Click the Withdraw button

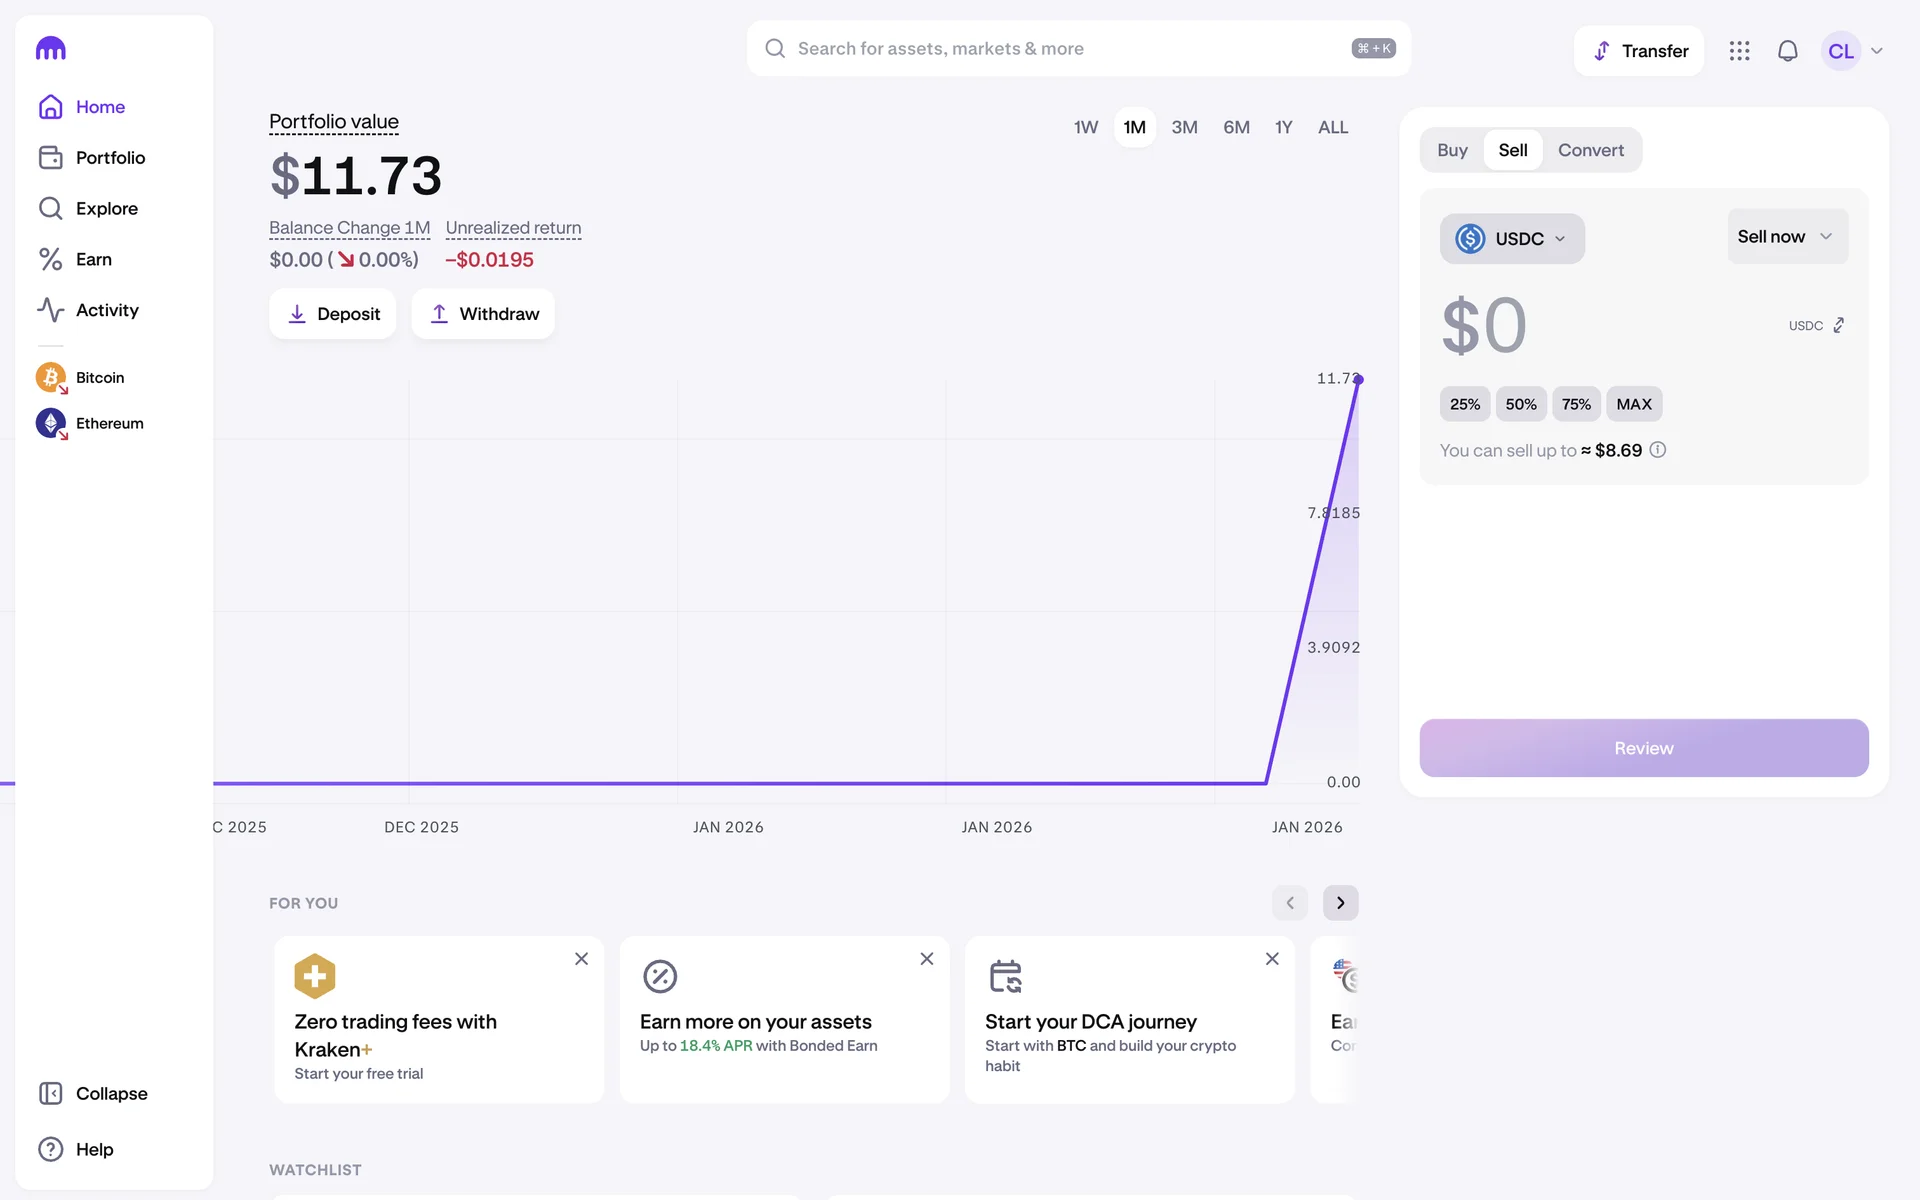(x=483, y=314)
